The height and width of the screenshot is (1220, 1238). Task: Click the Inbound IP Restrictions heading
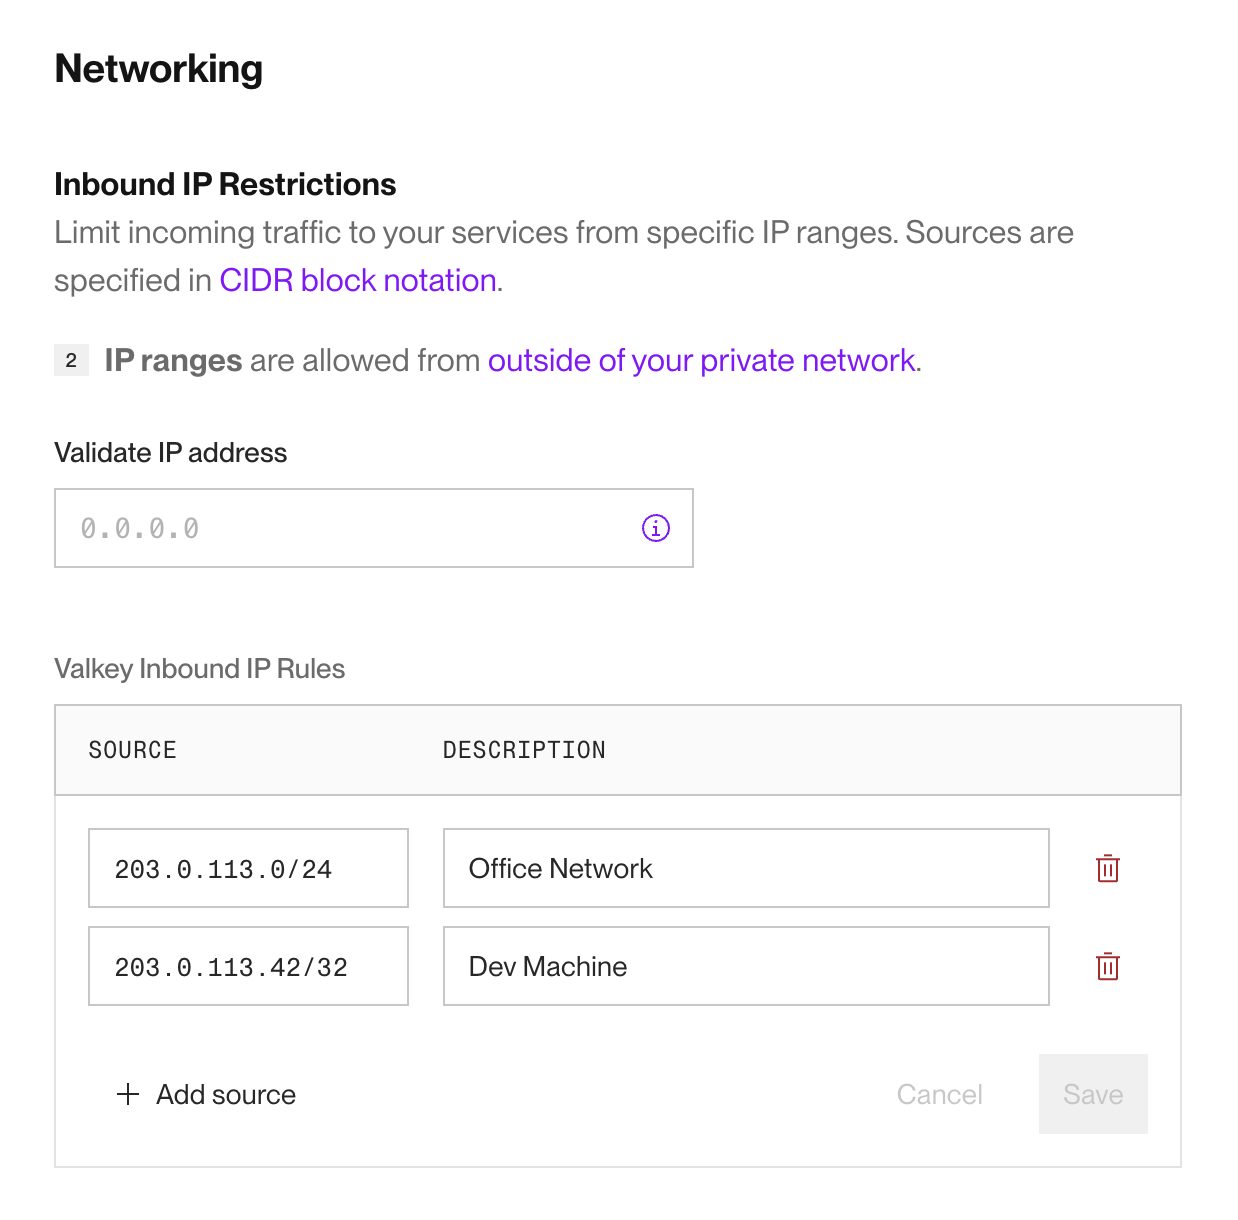pos(225,184)
